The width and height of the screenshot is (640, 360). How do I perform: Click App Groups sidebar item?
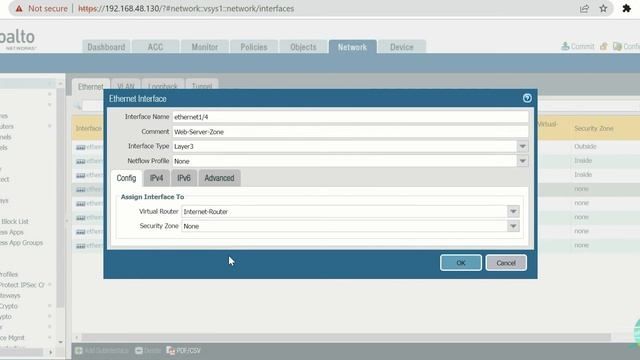21,242
